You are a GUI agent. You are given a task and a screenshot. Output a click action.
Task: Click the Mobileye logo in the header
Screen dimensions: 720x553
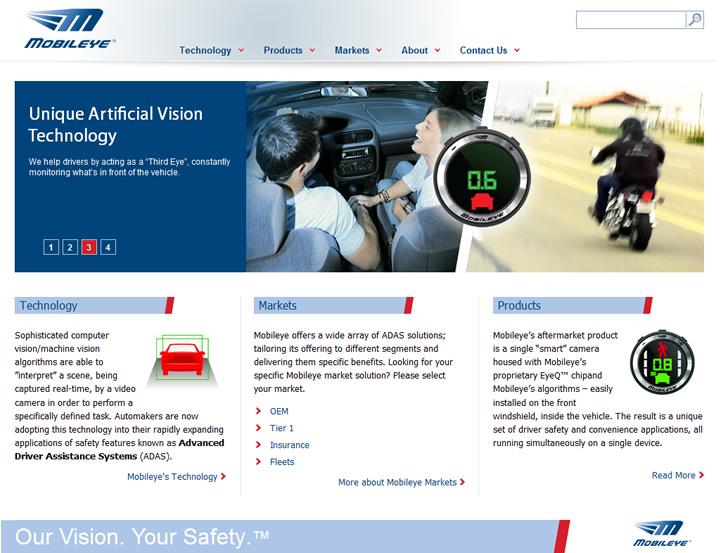(70, 28)
